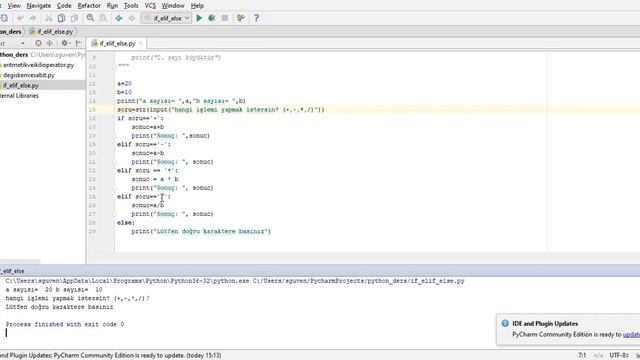Click the Copy toolbar icon
The height and width of the screenshot is (360, 640).
tap(61, 18)
